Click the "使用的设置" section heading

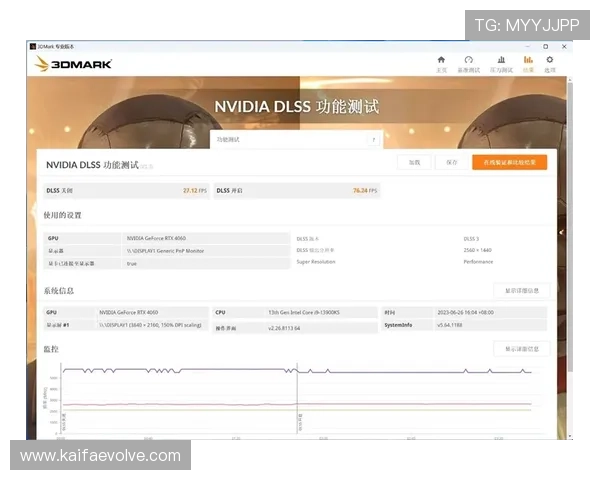62,215
